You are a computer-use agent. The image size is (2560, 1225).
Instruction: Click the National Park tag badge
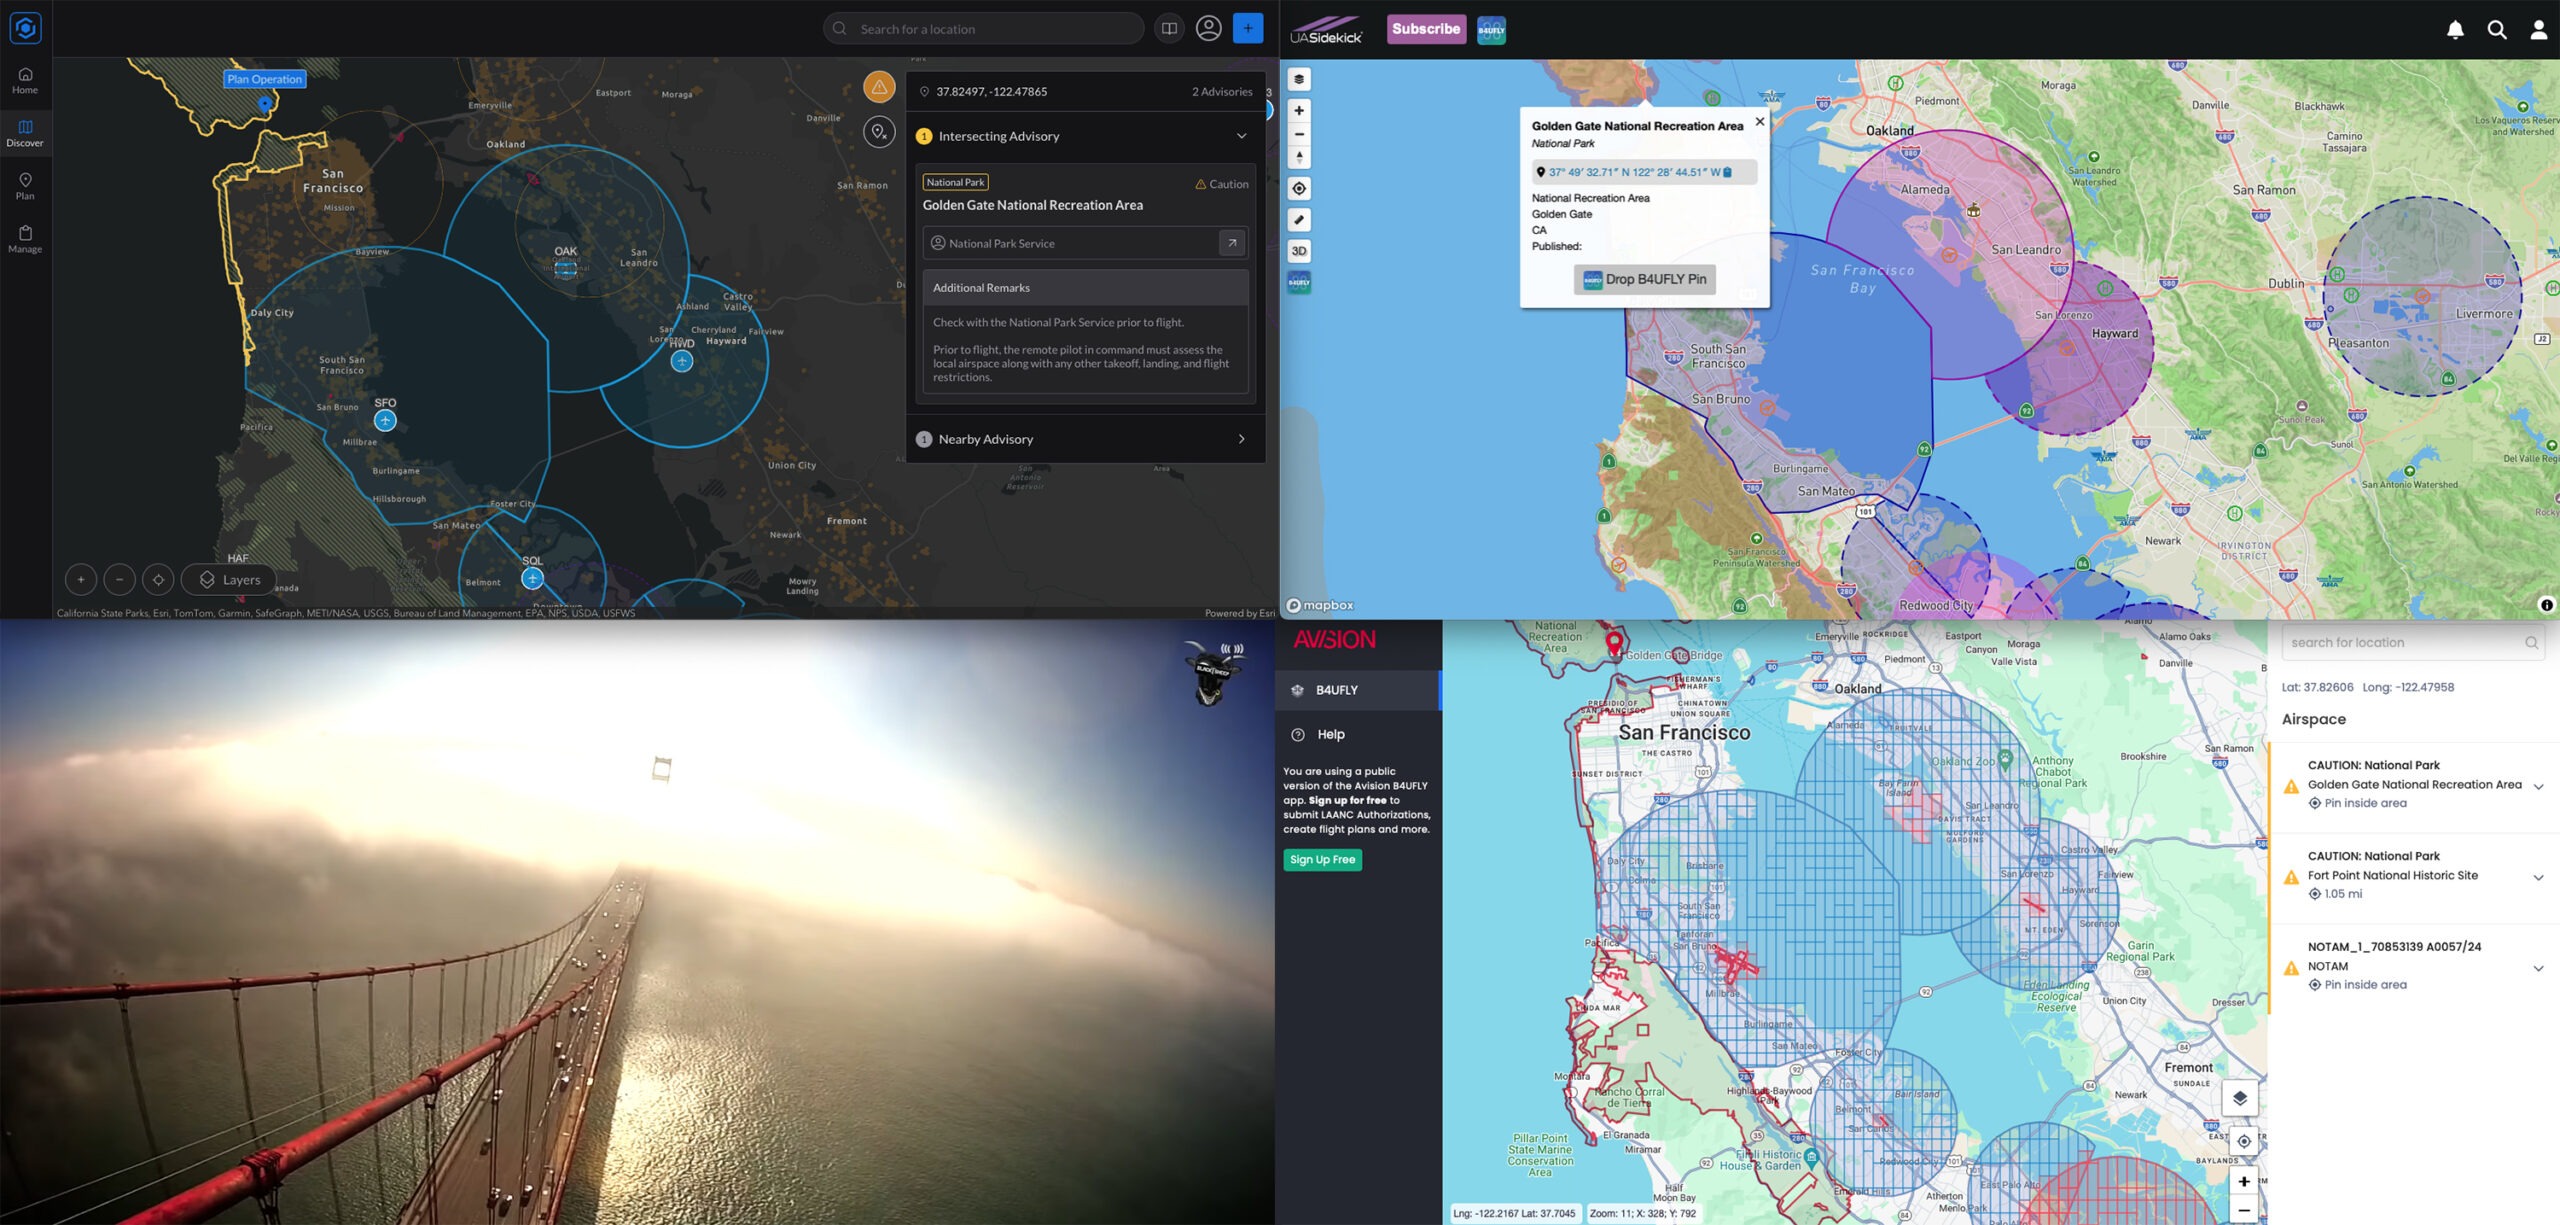coord(955,182)
